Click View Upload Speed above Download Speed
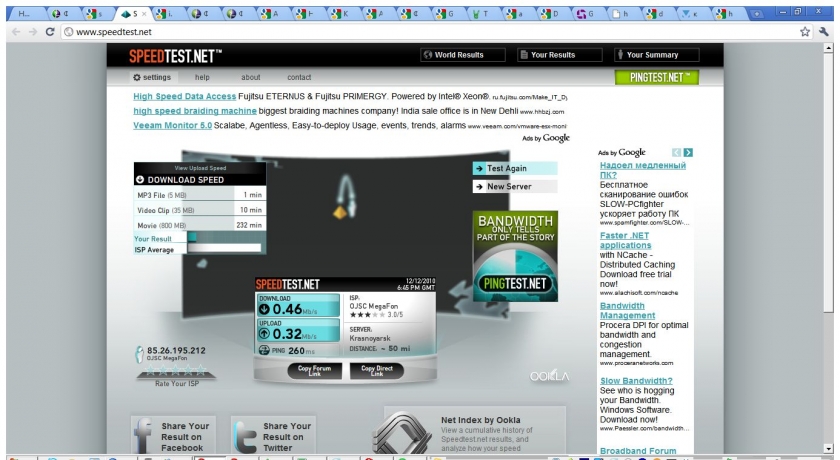840x460 pixels. coord(200,168)
